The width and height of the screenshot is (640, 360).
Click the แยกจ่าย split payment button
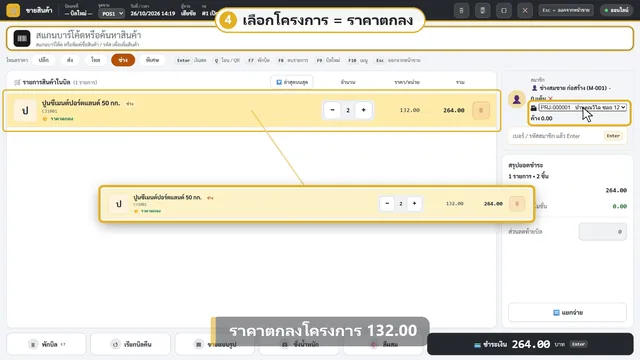pyautogui.click(x=567, y=312)
